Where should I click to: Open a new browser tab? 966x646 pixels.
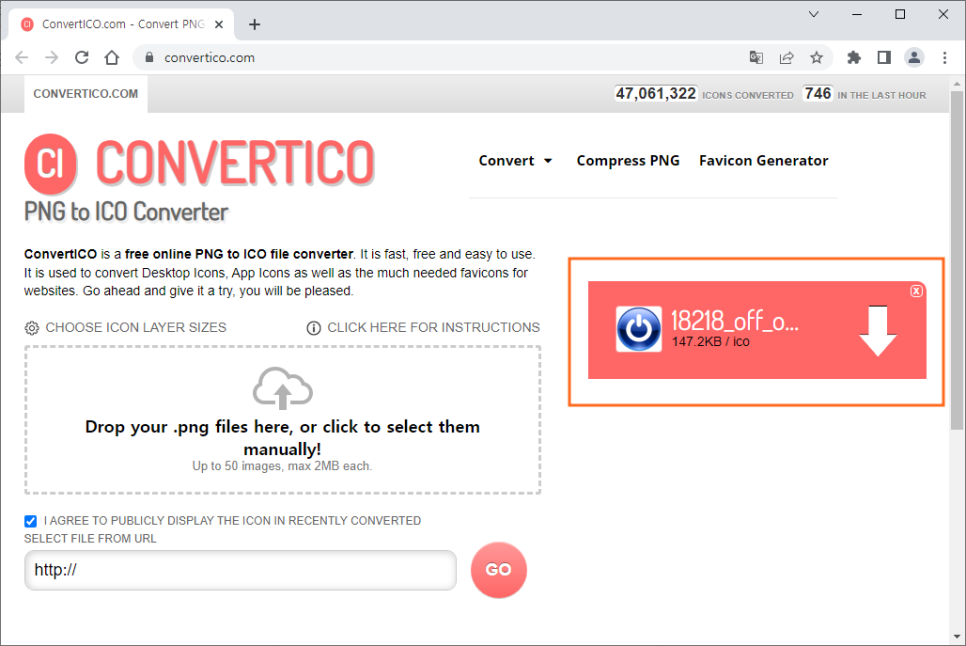254,25
